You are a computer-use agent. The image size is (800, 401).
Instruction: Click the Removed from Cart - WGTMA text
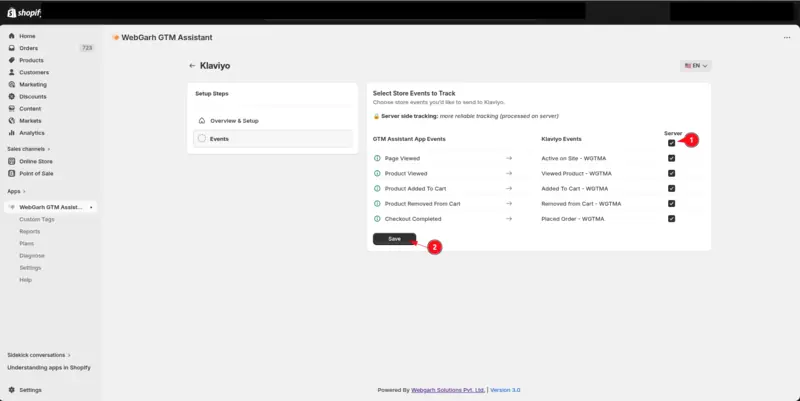click(x=581, y=204)
